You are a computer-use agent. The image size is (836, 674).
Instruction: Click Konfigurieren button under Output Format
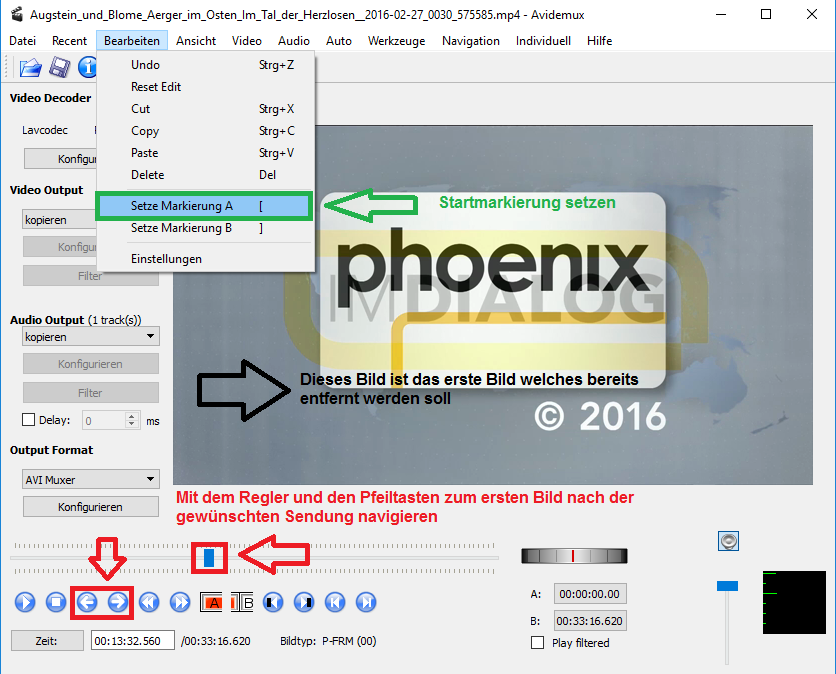pyautogui.click(x=90, y=507)
